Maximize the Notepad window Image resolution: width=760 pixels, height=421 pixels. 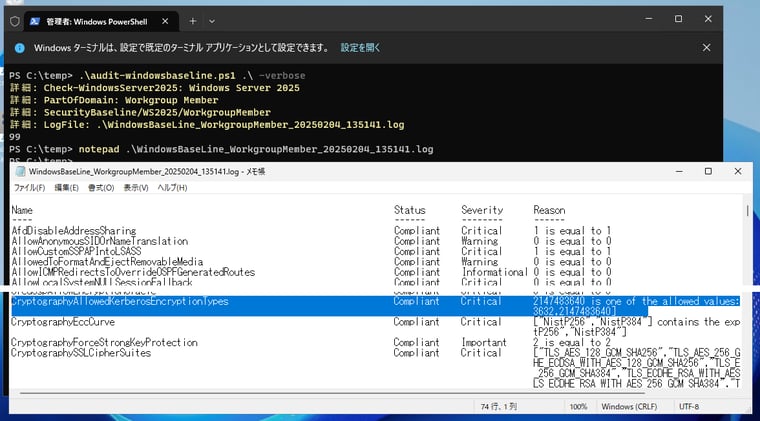[x=708, y=172]
